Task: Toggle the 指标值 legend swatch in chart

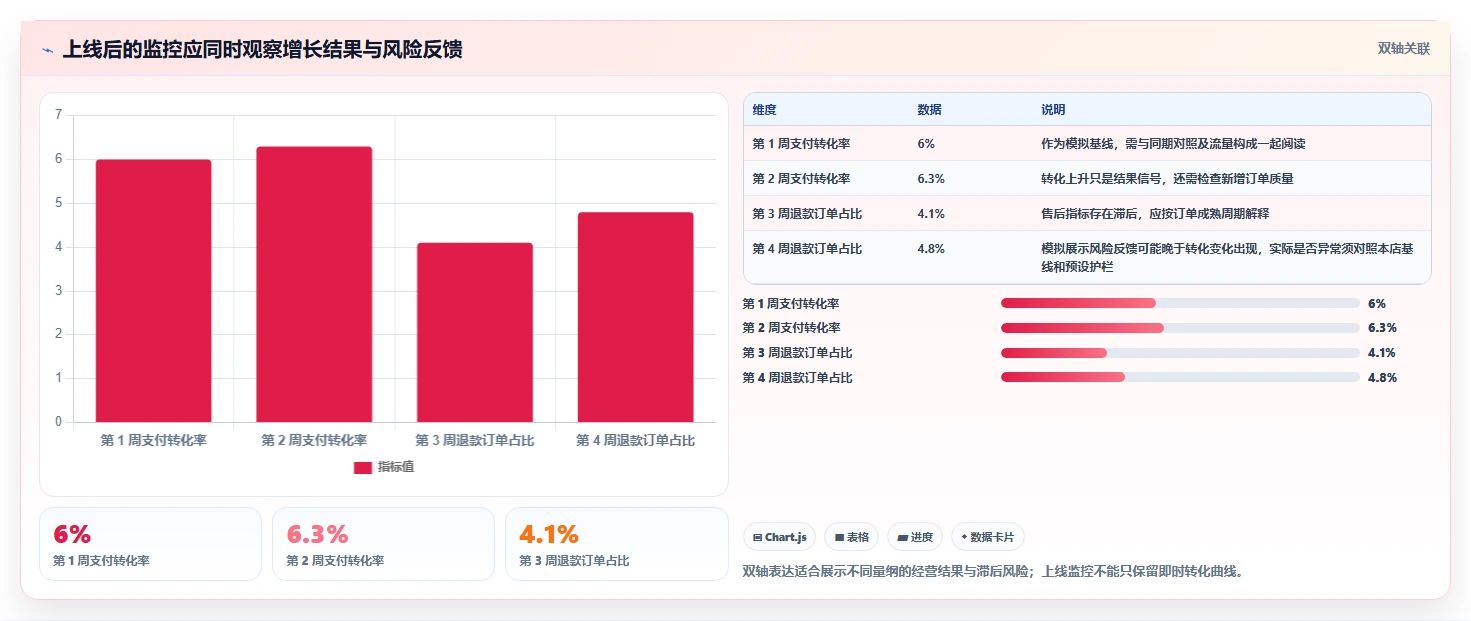Action: coord(363,467)
